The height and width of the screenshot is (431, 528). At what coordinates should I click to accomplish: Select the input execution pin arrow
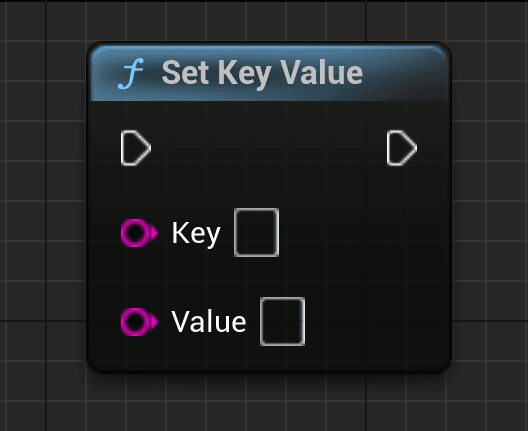point(136,148)
